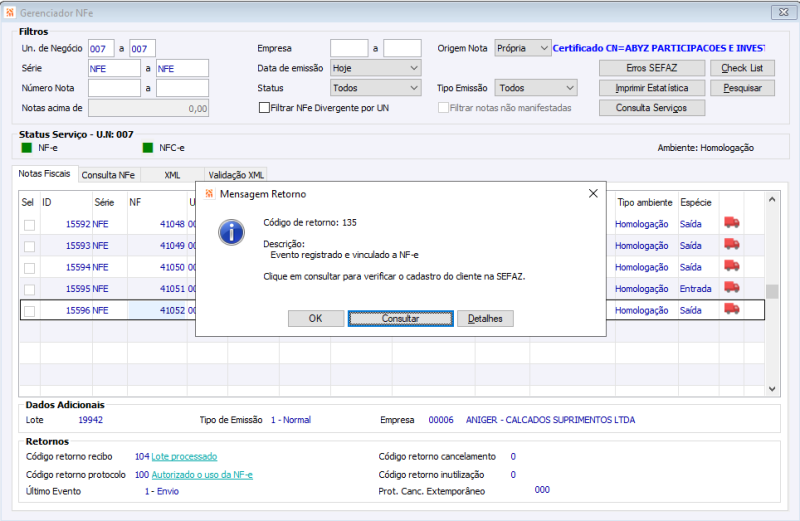
Task: Click the first Série input field
Action: pos(114,68)
